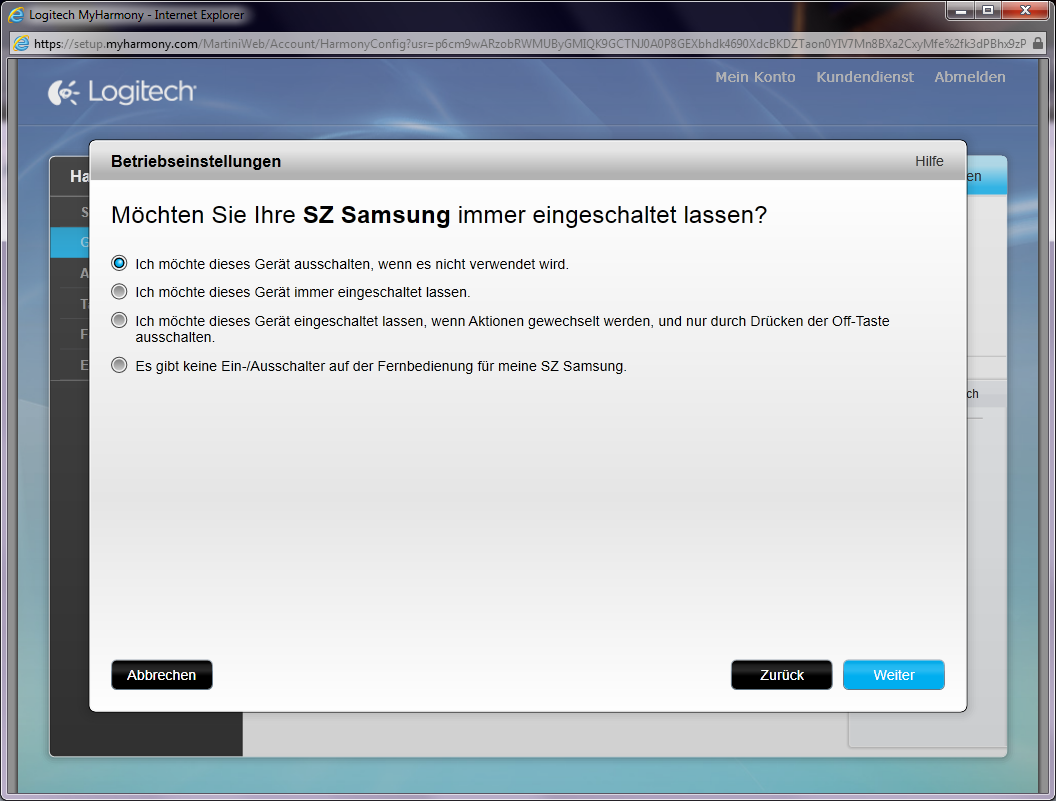1056x801 pixels.
Task: Open Hilfe in the dialog header
Action: coord(929,161)
